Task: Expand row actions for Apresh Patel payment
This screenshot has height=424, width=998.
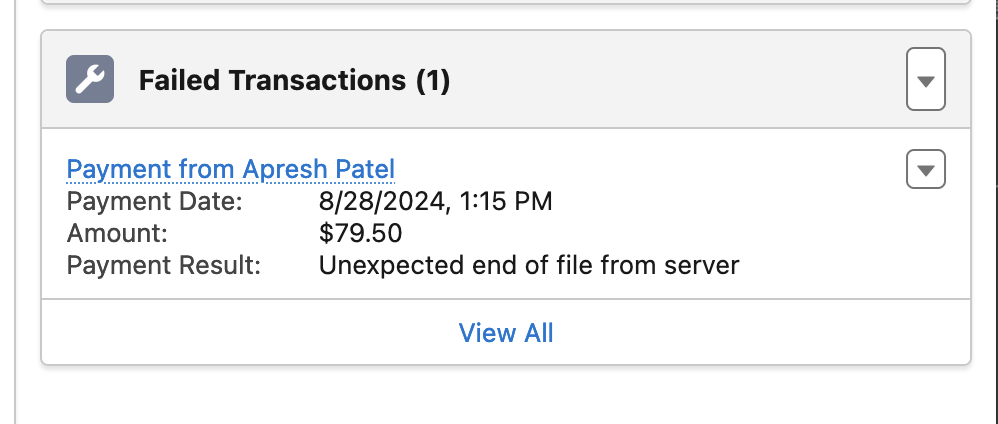Action: click(925, 170)
